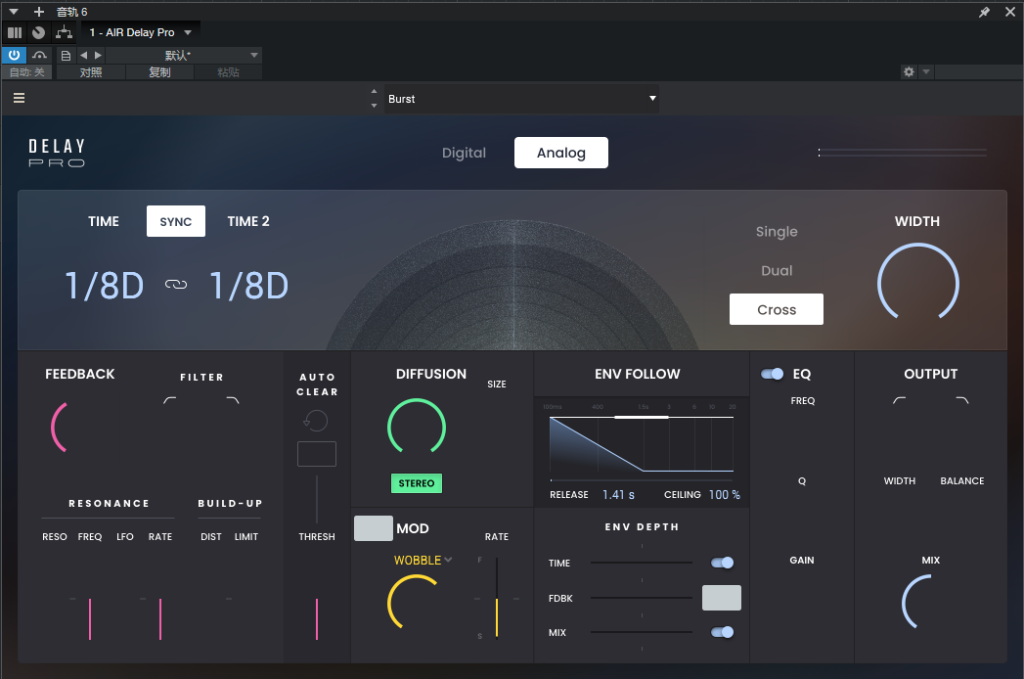1024x679 pixels.
Task: Choose Cross delay routing
Action: pyautogui.click(x=776, y=309)
